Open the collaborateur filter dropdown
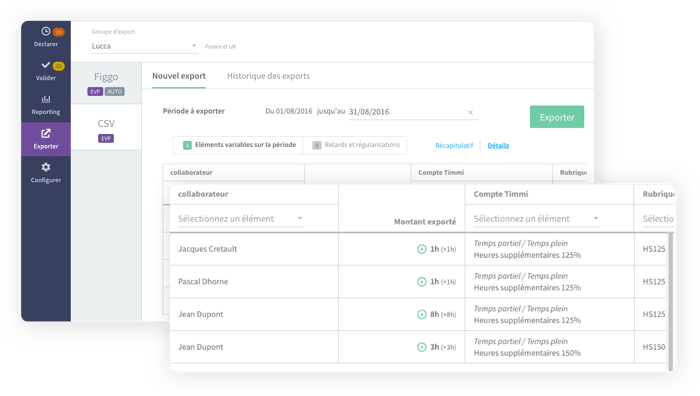The width and height of the screenshot is (700, 396). click(241, 219)
